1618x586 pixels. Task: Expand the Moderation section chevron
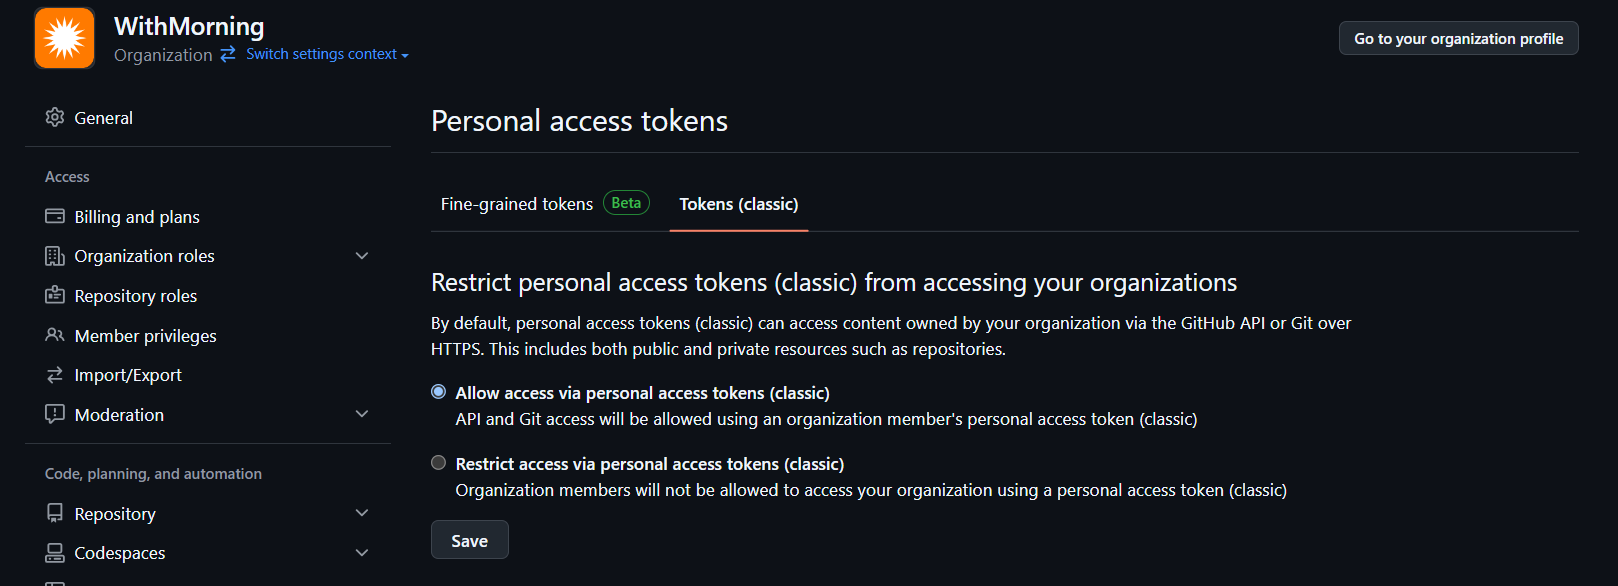tap(362, 414)
